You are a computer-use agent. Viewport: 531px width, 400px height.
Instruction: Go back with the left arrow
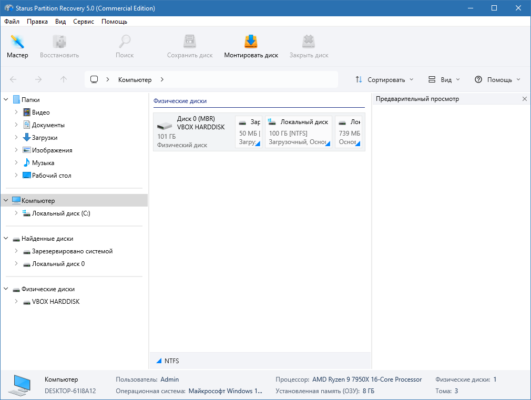(x=13, y=80)
